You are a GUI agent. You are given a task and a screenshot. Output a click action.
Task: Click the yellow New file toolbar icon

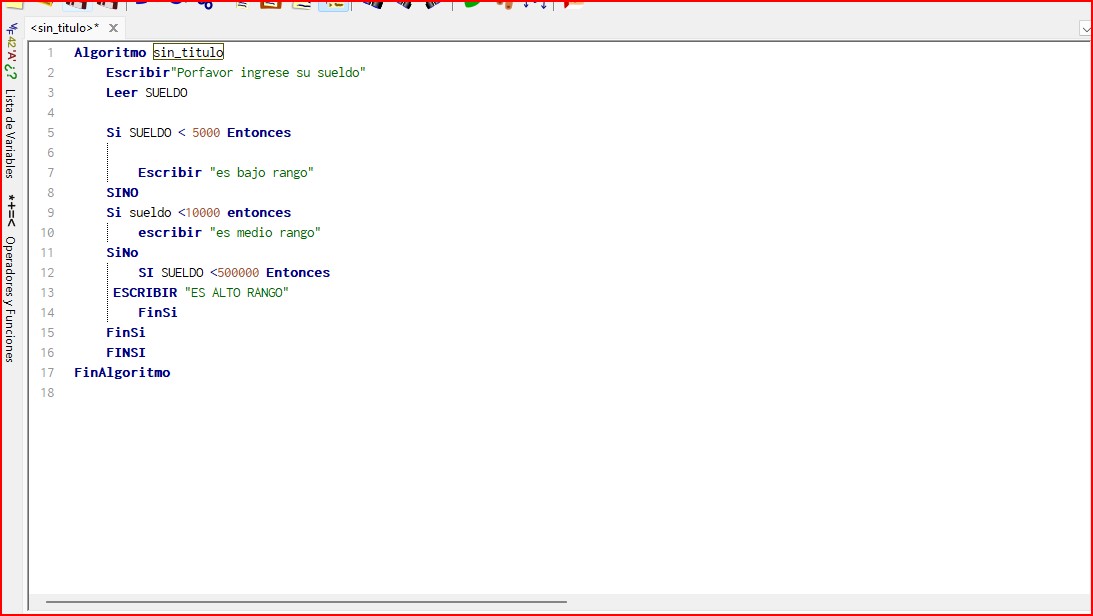(12, 3)
